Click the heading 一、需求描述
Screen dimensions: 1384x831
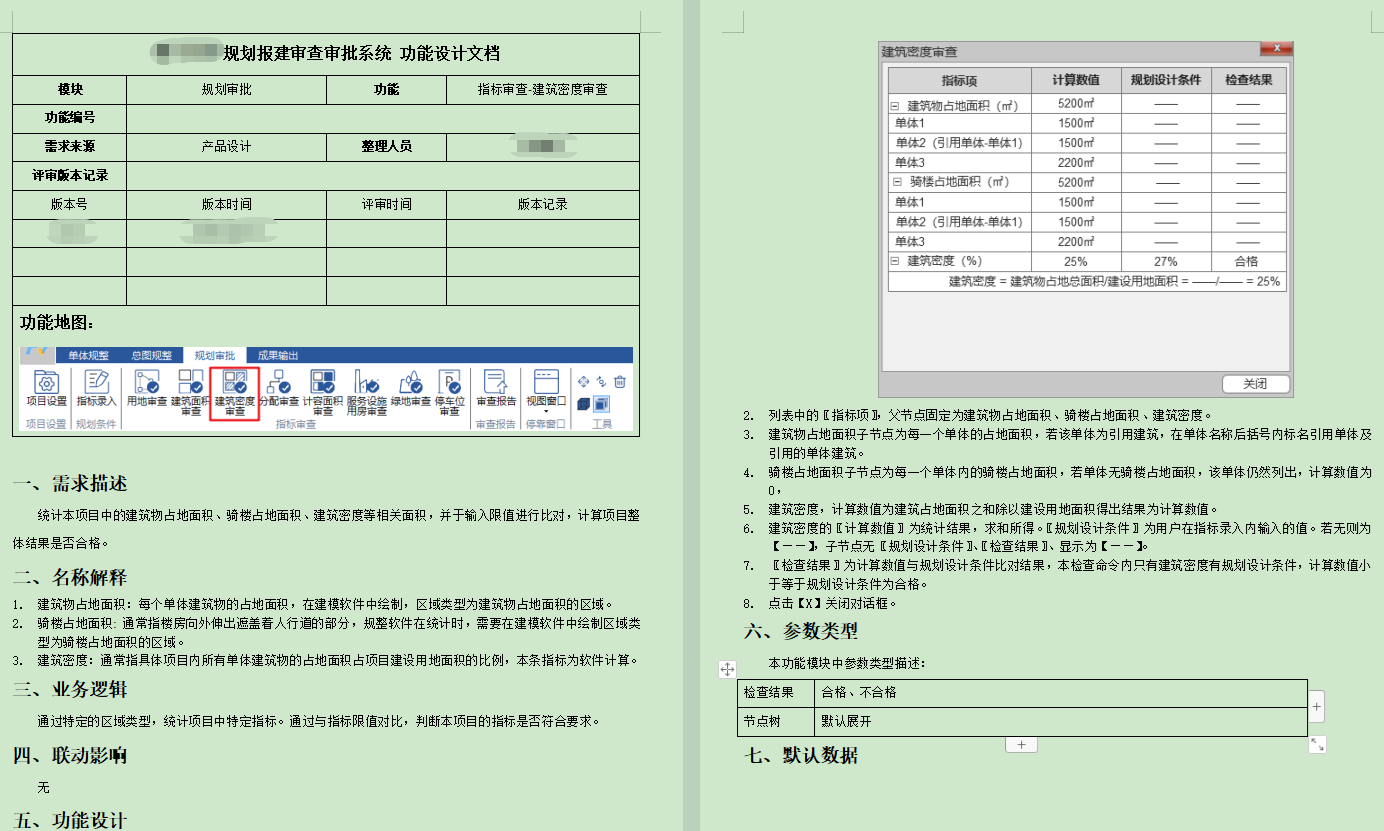tap(70, 485)
